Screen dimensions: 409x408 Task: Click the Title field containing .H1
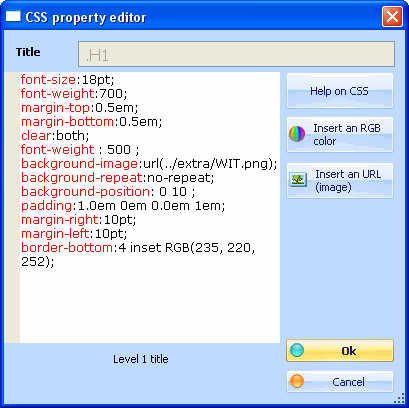pos(236,54)
